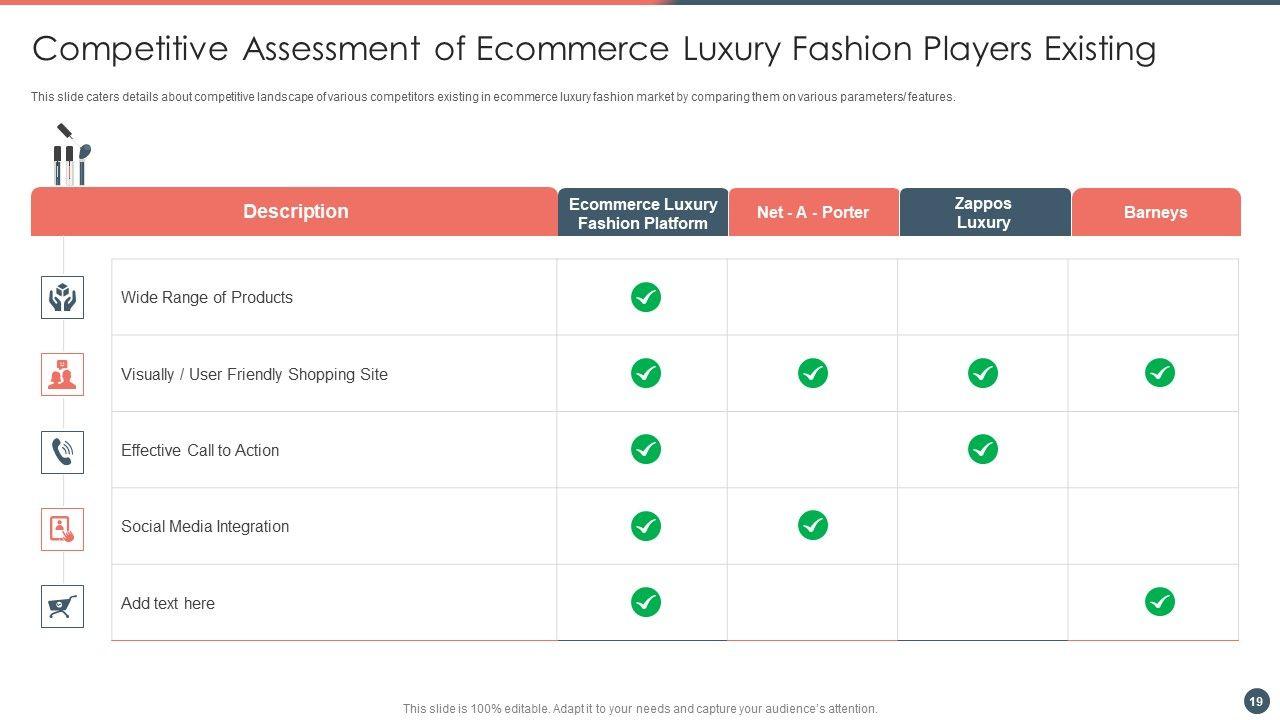Click empty Net-A-Porter cell in Wide Range of Products row
The width and height of the screenshot is (1280, 720).
(x=812, y=297)
